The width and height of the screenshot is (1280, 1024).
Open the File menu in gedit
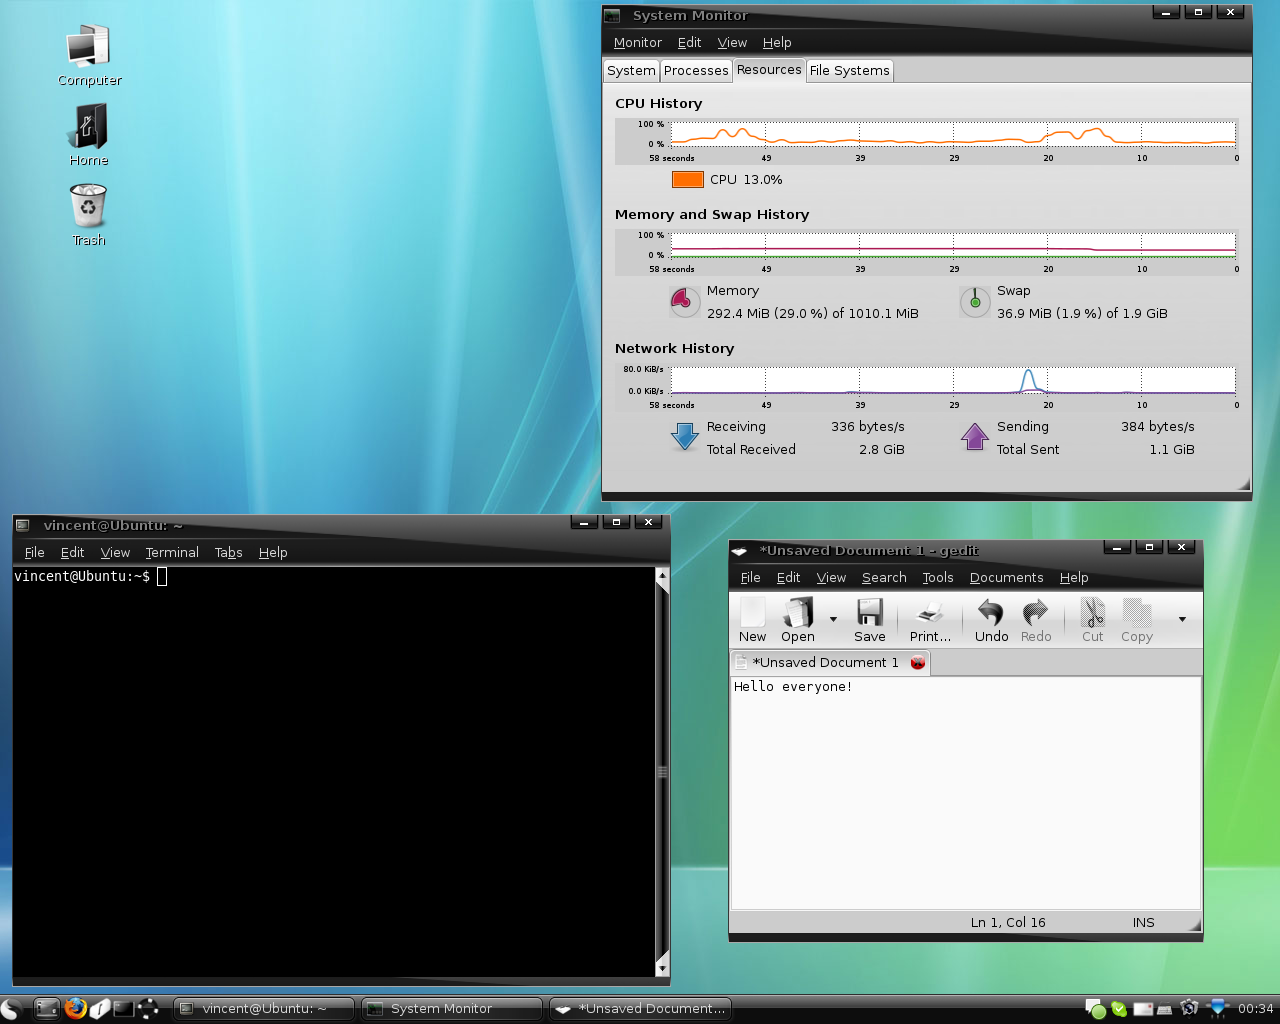(750, 577)
